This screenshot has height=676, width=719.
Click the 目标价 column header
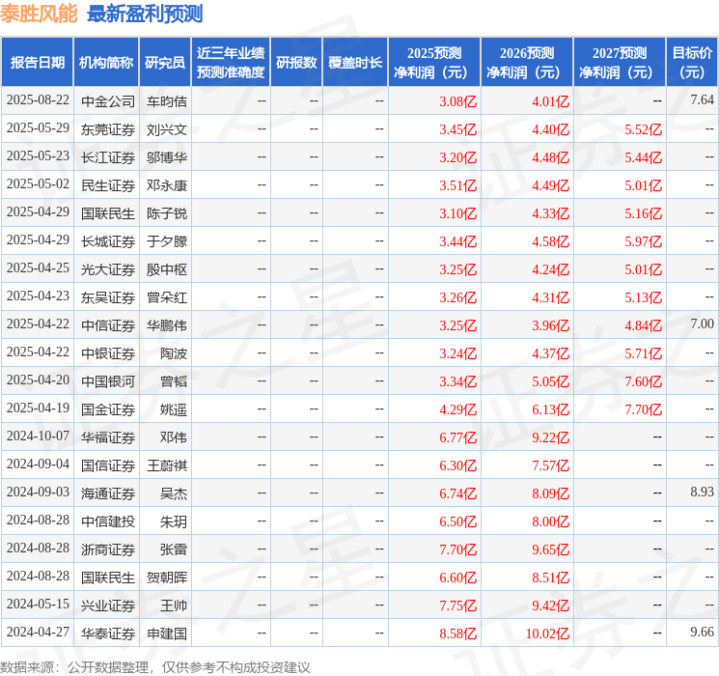692,63
